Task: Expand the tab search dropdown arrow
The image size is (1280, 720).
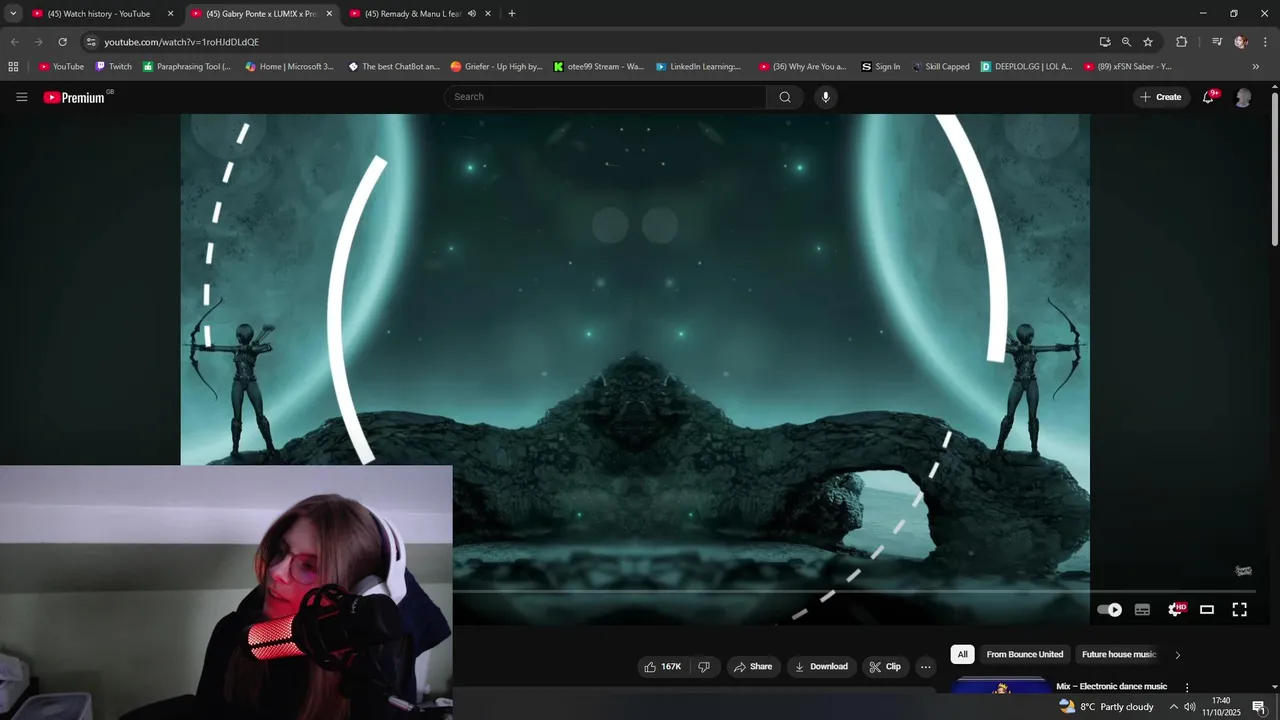Action: point(13,14)
